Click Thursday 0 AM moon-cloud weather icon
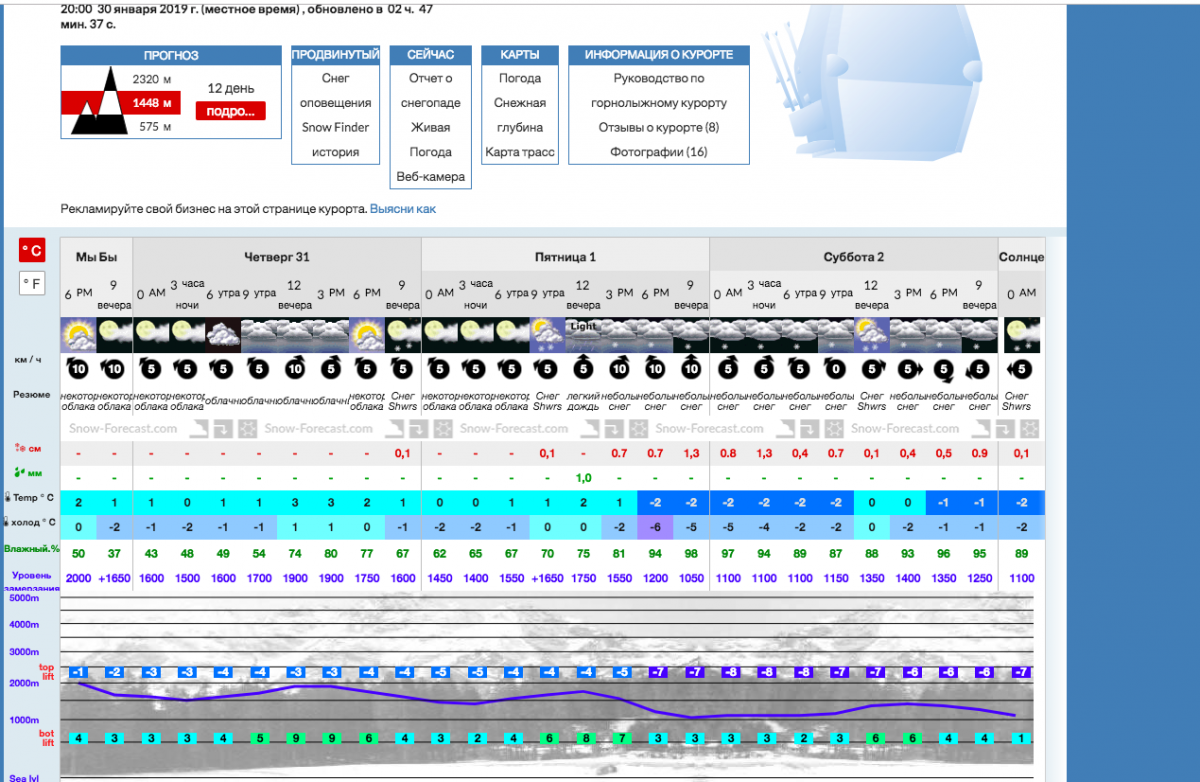 coord(150,334)
